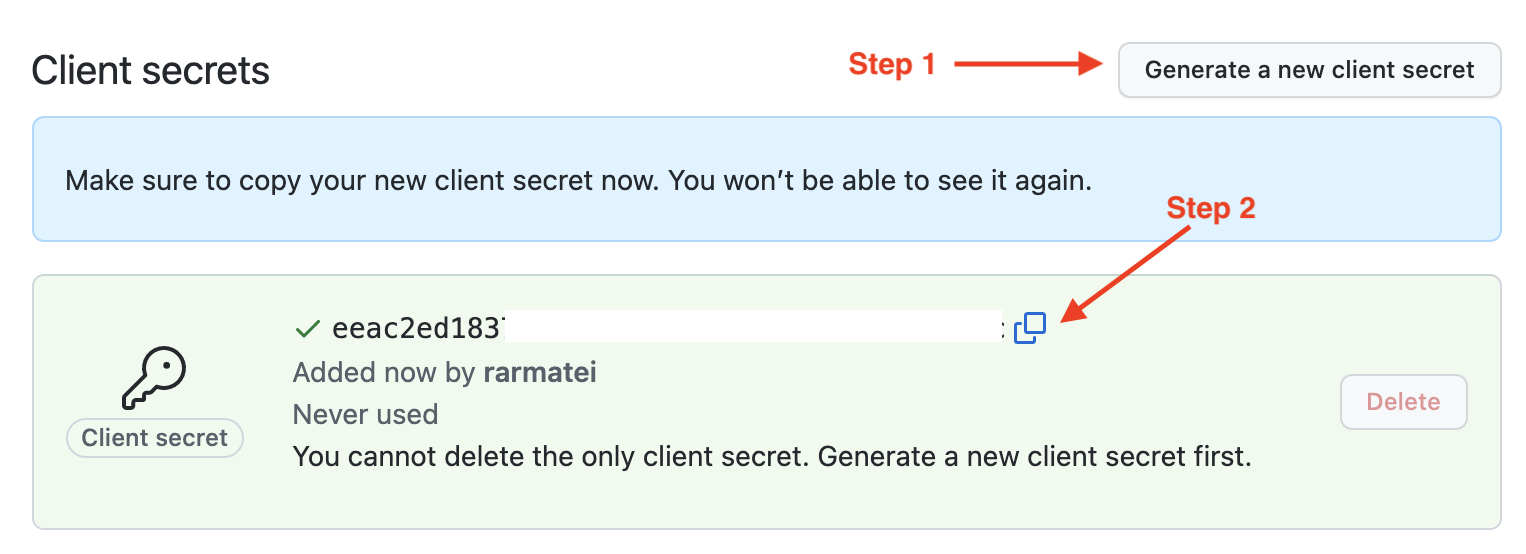Click the key icon above Client secret
This screenshot has width=1526, height=554.
tap(154, 379)
